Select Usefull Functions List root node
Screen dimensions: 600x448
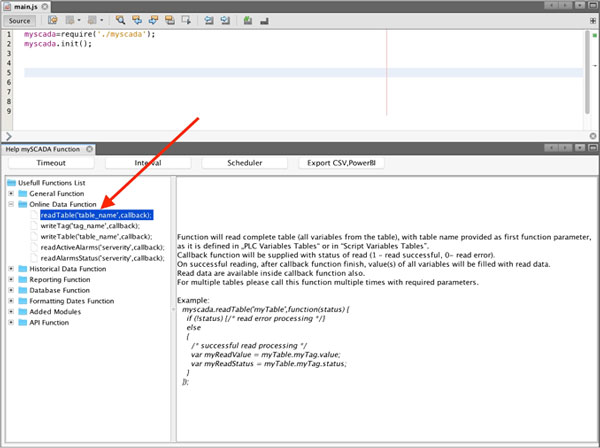coord(52,183)
